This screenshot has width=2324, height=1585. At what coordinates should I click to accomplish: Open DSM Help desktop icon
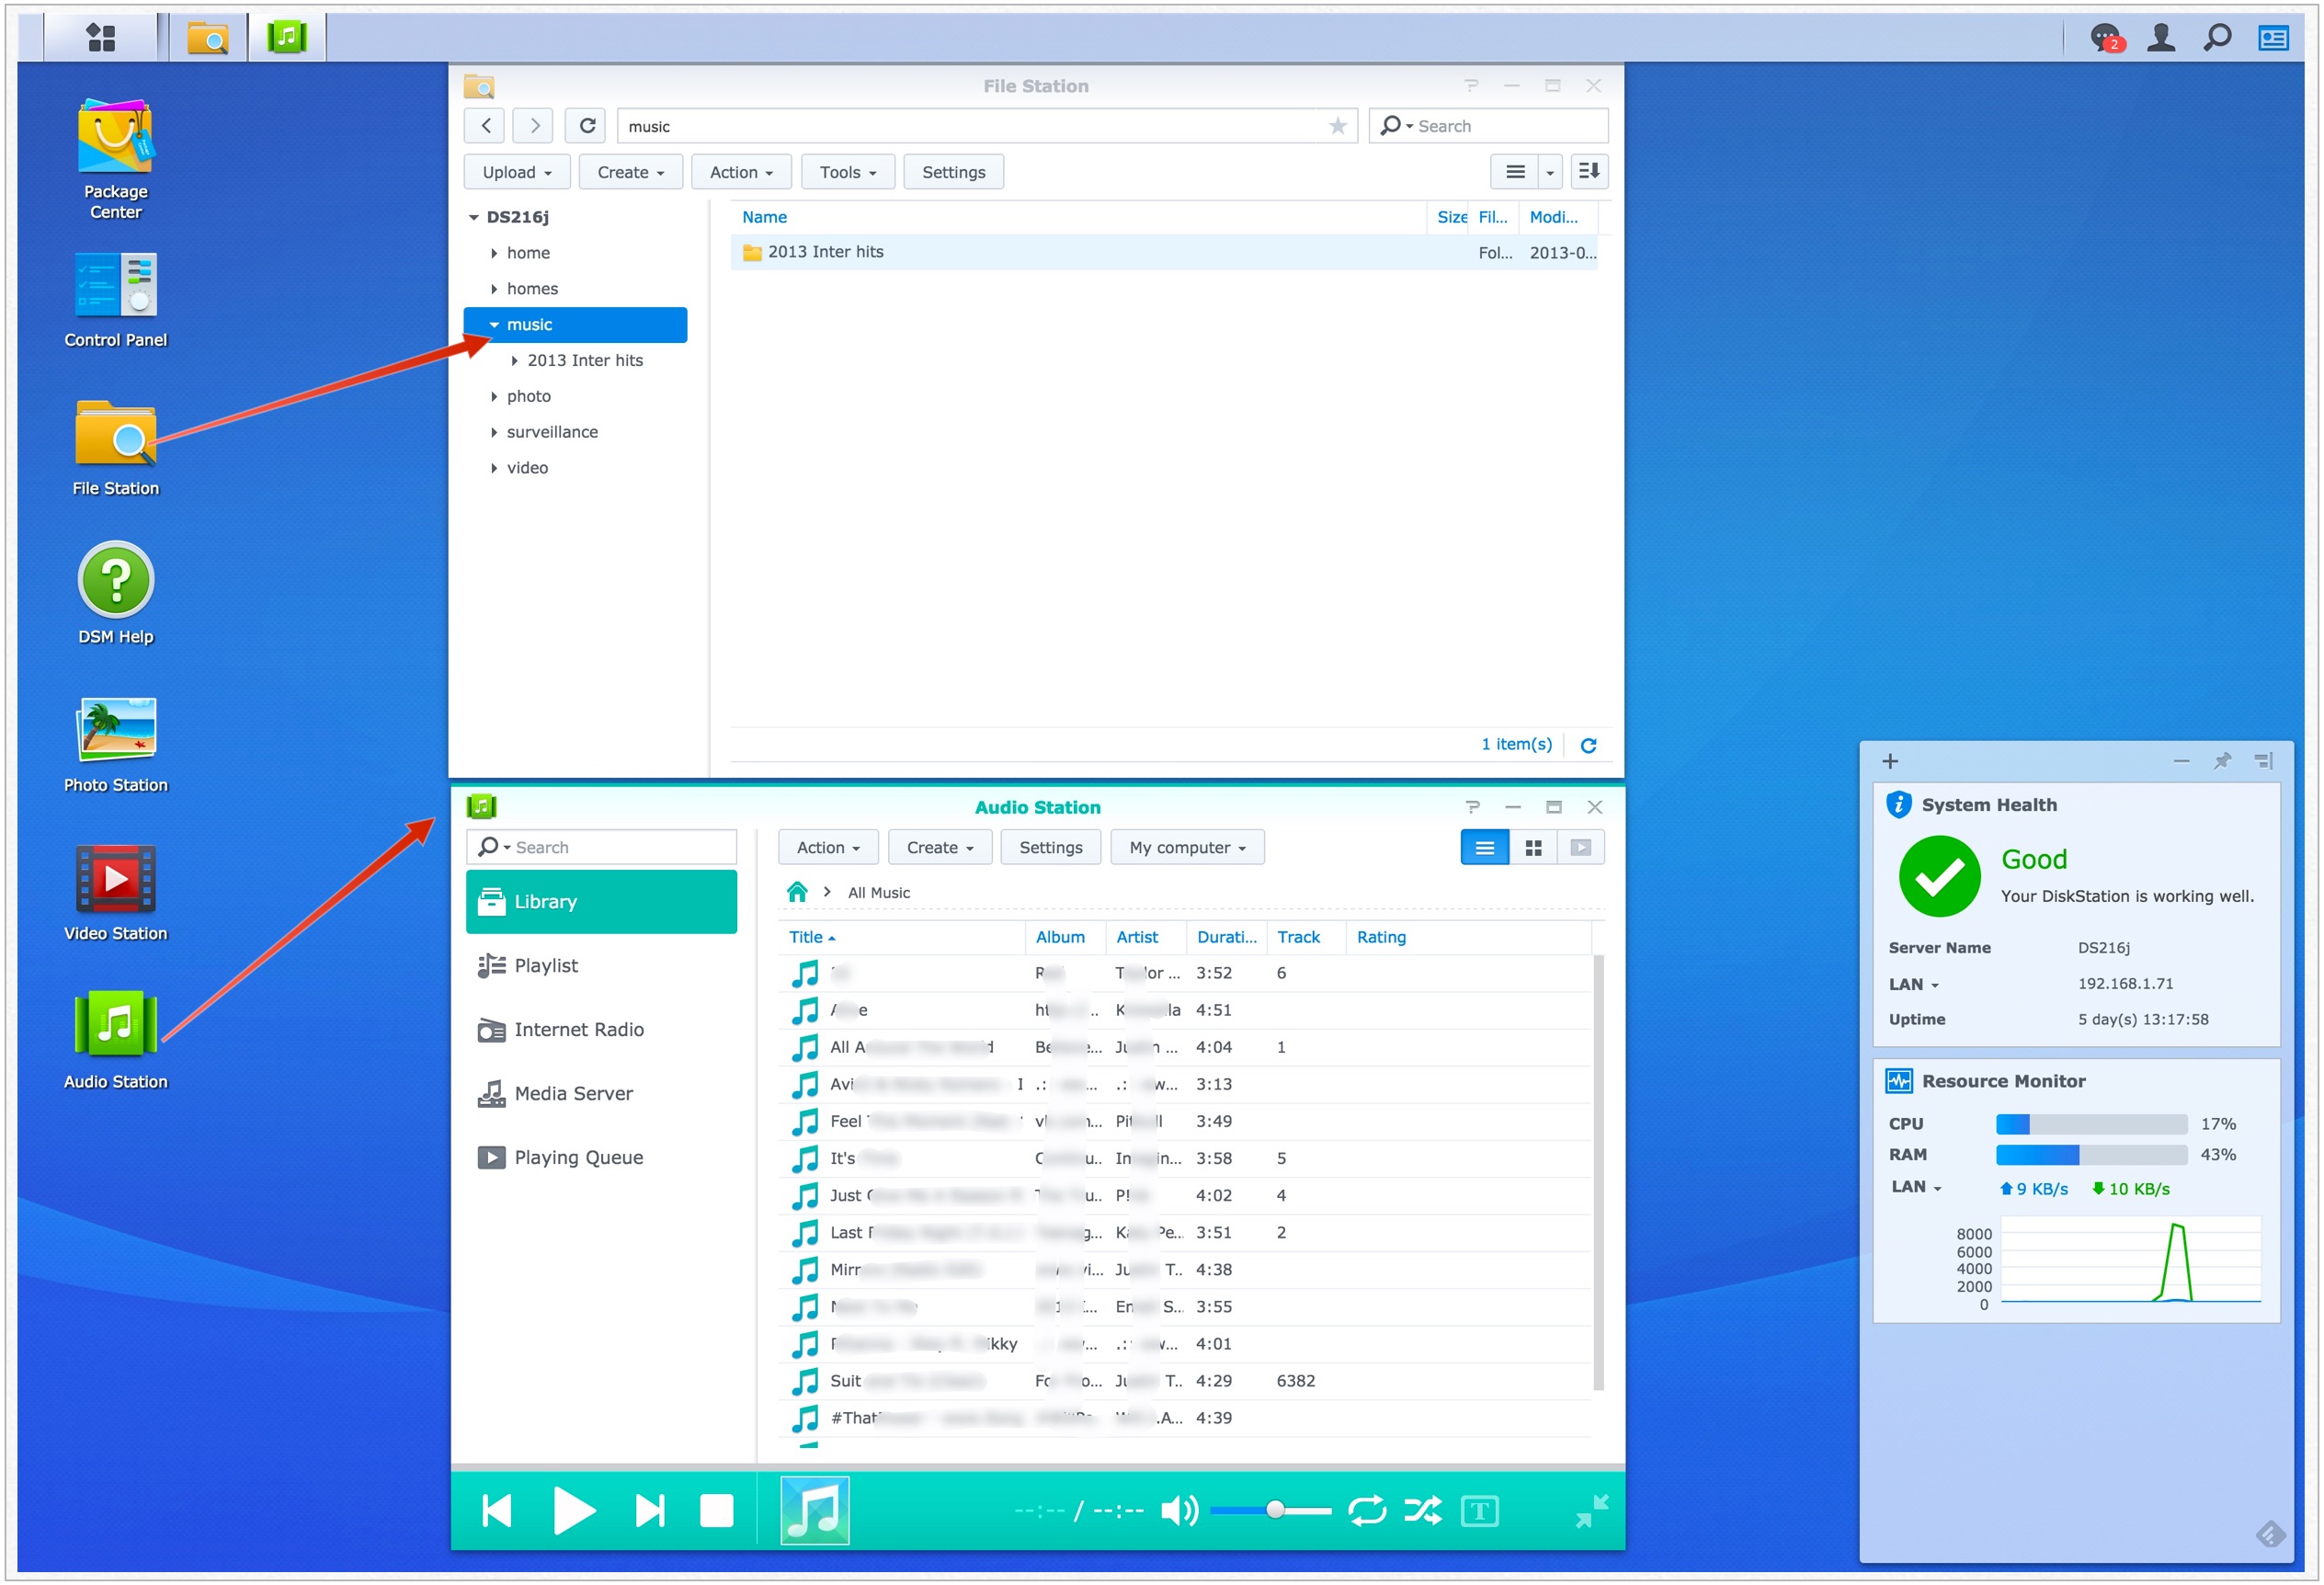[x=115, y=593]
